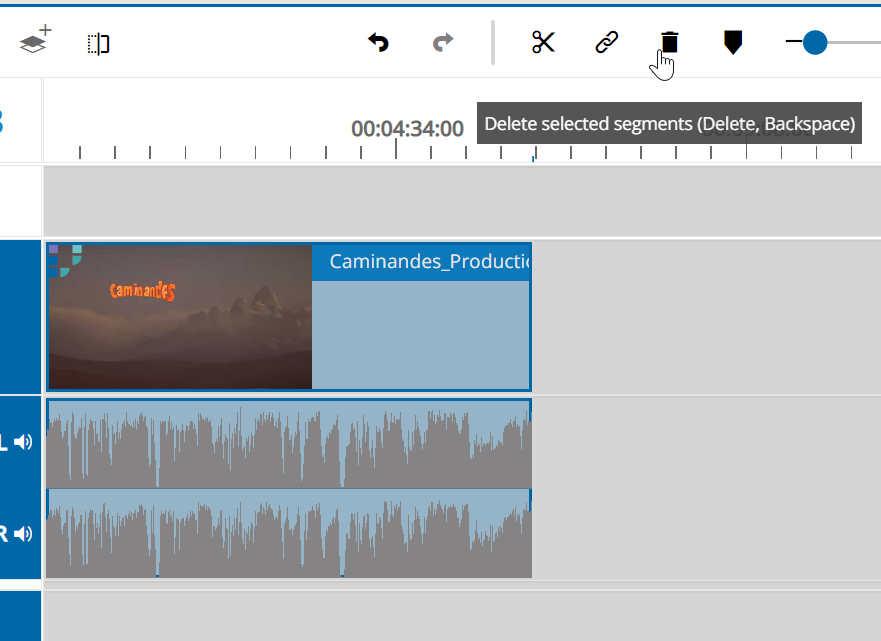Redo the last edit
The image size is (881, 641).
[442, 43]
